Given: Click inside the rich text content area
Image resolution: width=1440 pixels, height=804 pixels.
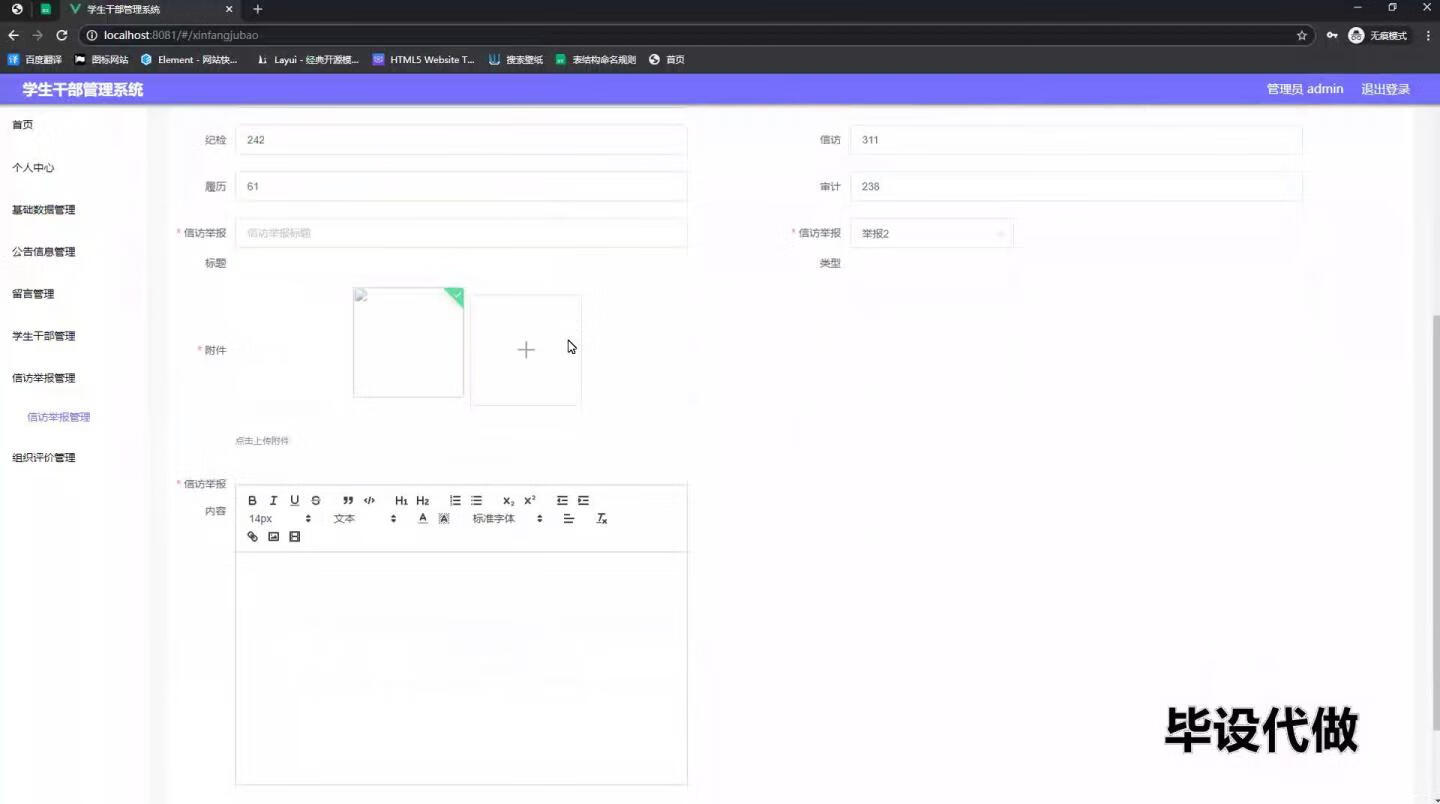Looking at the screenshot, I should [x=461, y=668].
